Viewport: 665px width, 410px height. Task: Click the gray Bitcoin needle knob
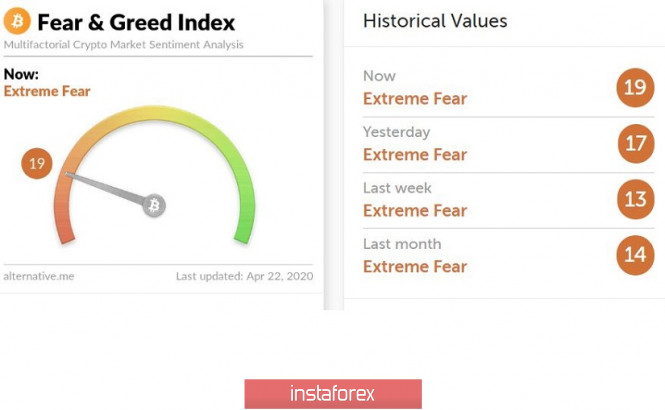click(x=154, y=205)
